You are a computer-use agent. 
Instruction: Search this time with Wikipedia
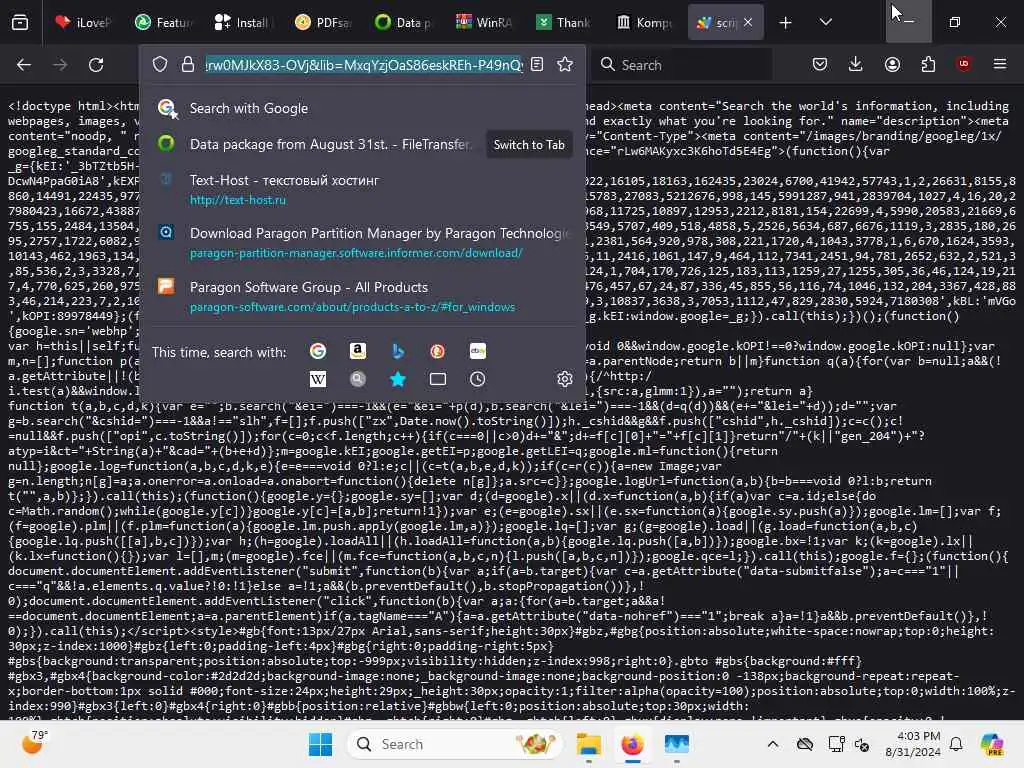(318, 379)
